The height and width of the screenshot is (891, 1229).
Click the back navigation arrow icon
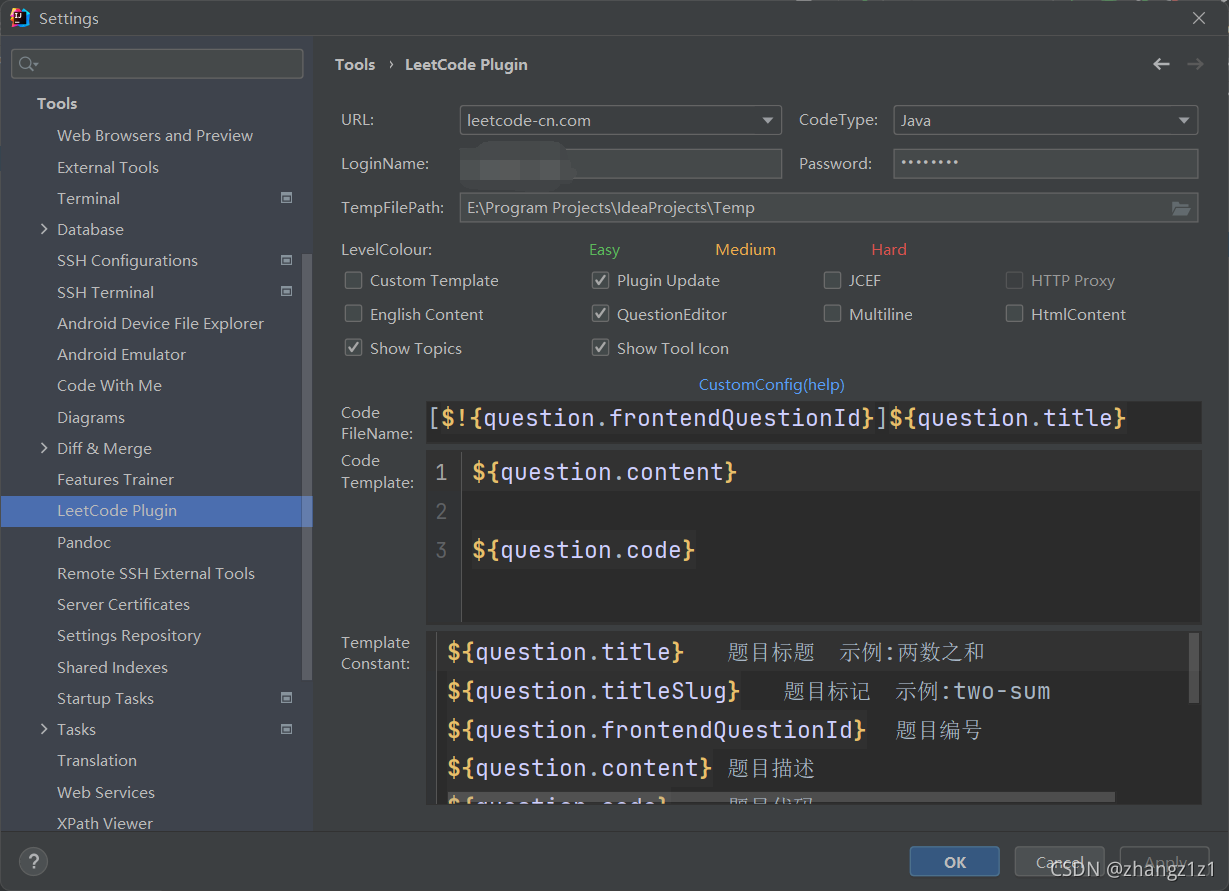tap(1161, 64)
